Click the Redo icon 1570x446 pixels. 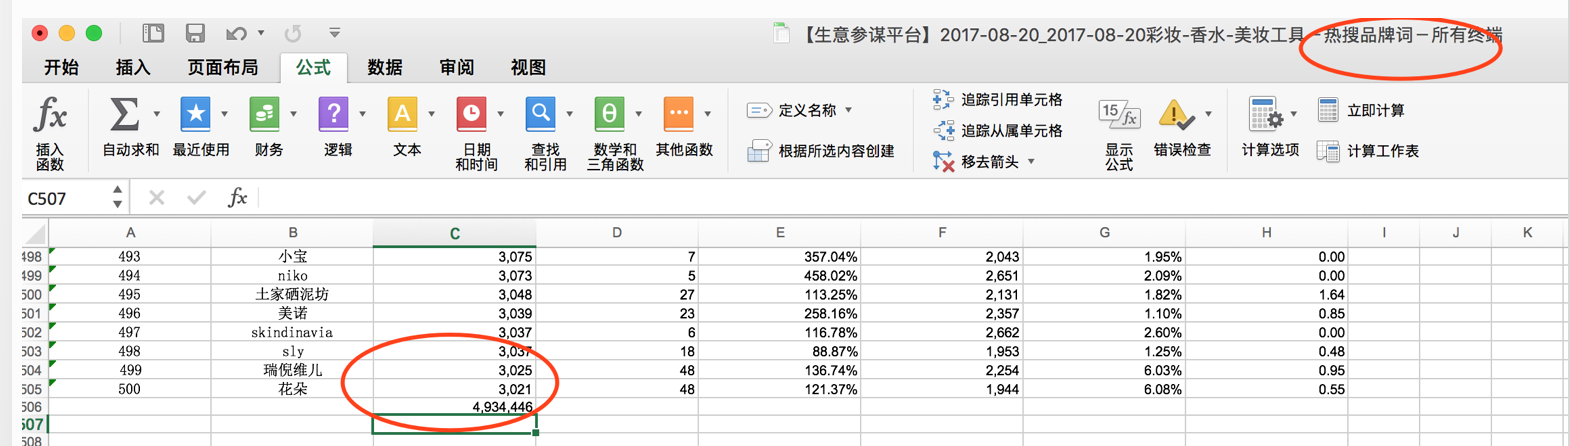click(x=293, y=33)
